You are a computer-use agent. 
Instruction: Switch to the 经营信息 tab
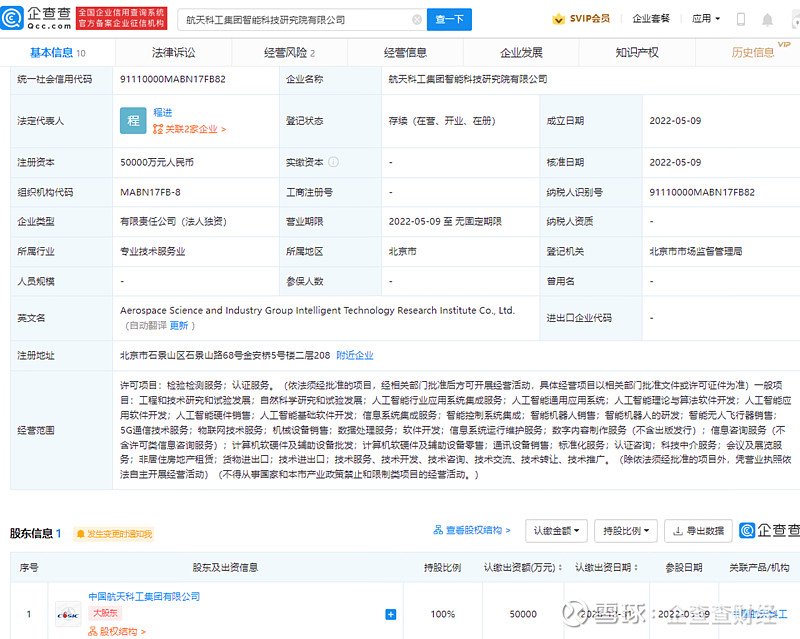coord(405,53)
